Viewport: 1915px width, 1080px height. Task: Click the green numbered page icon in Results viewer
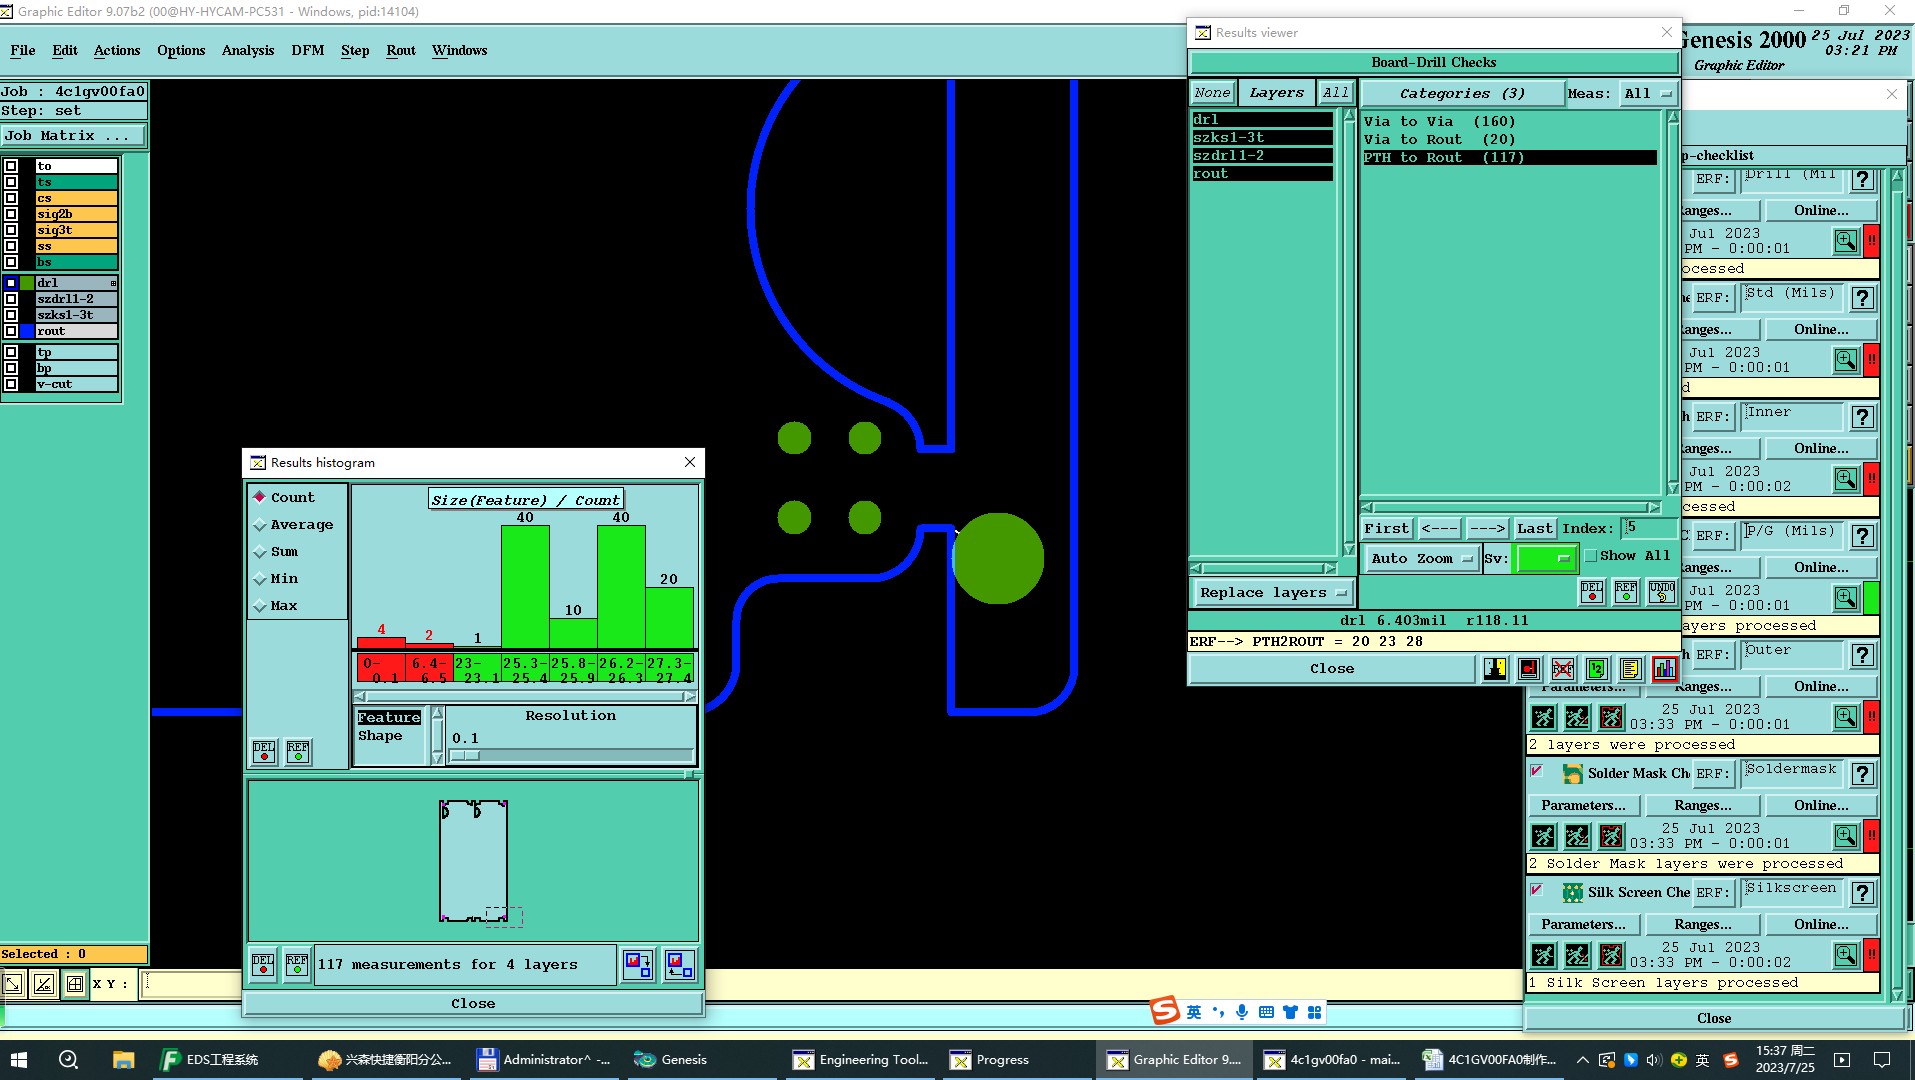pyautogui.click(x=1597, y=669)
